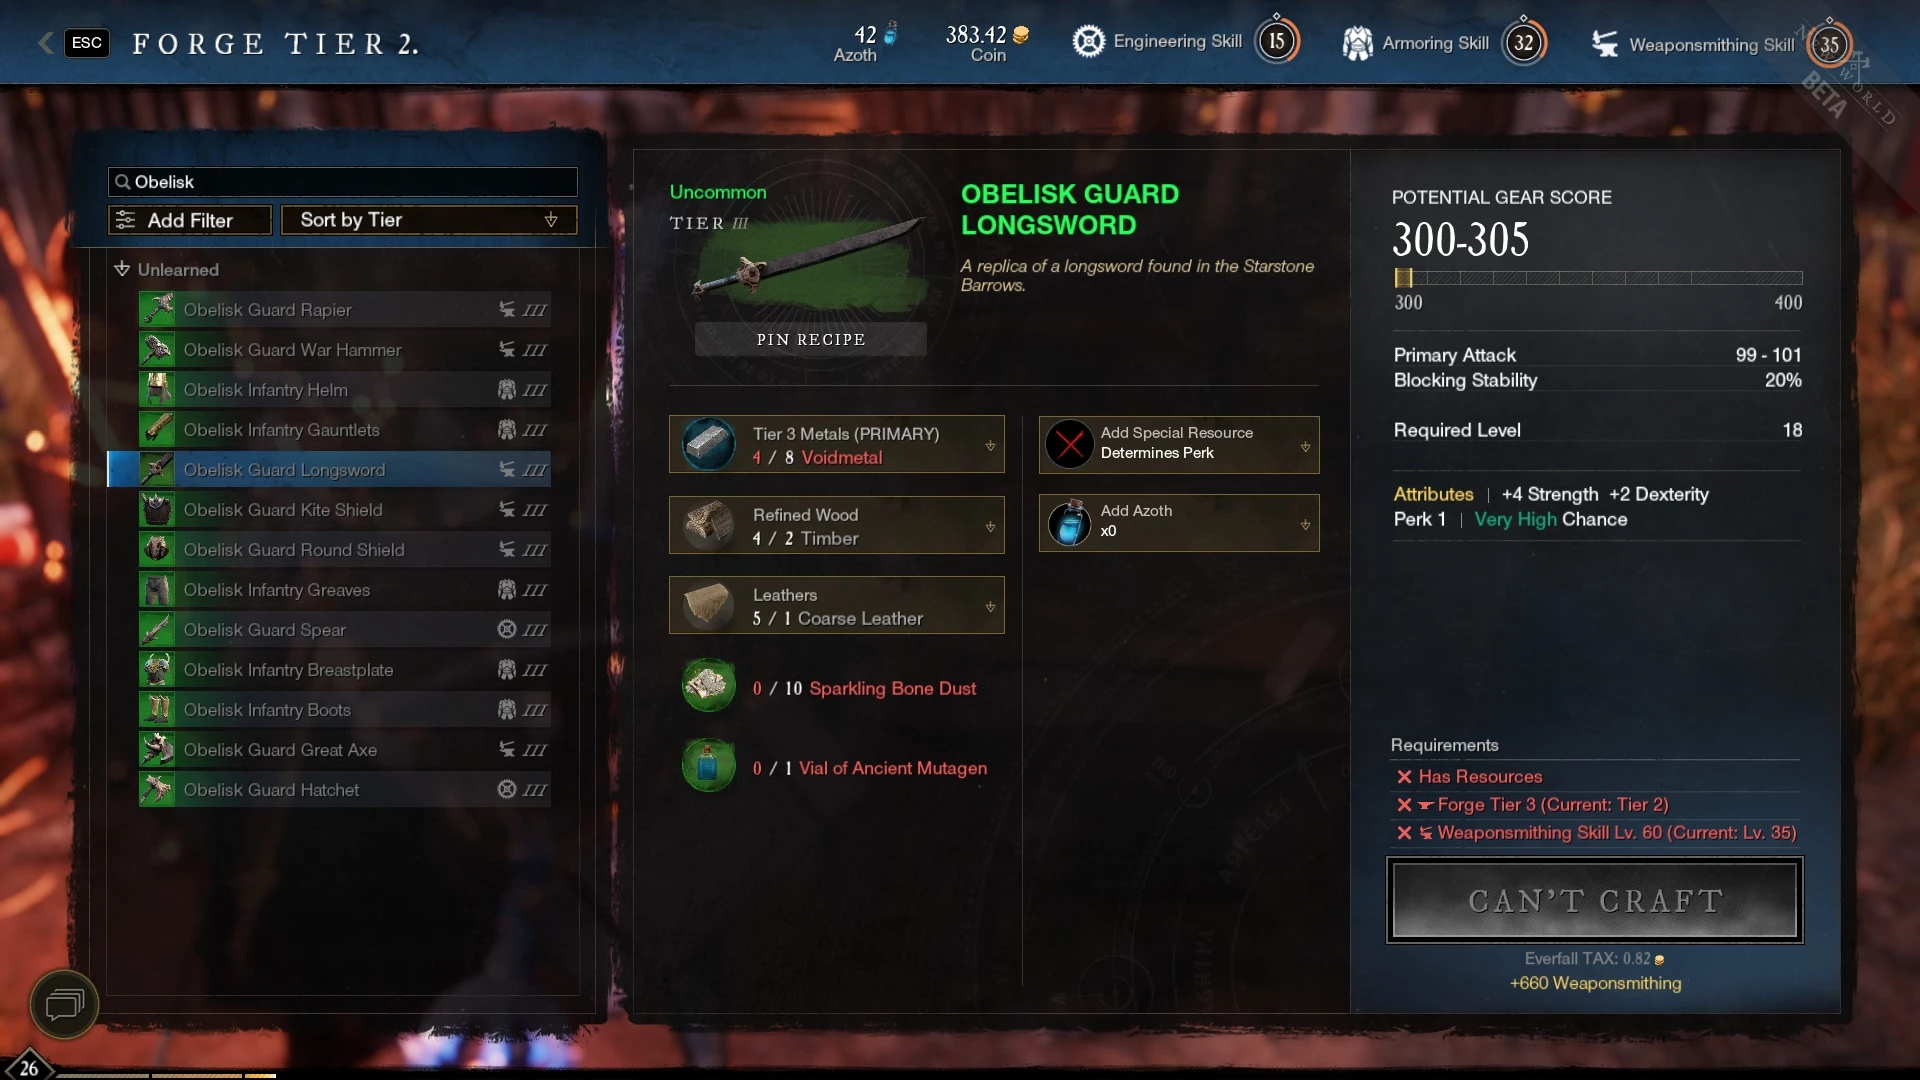Select the Obelisk Infantry Breastplate recipe
The width and height of the screenshot is (1920, 1080).
[x=344, y=670]
